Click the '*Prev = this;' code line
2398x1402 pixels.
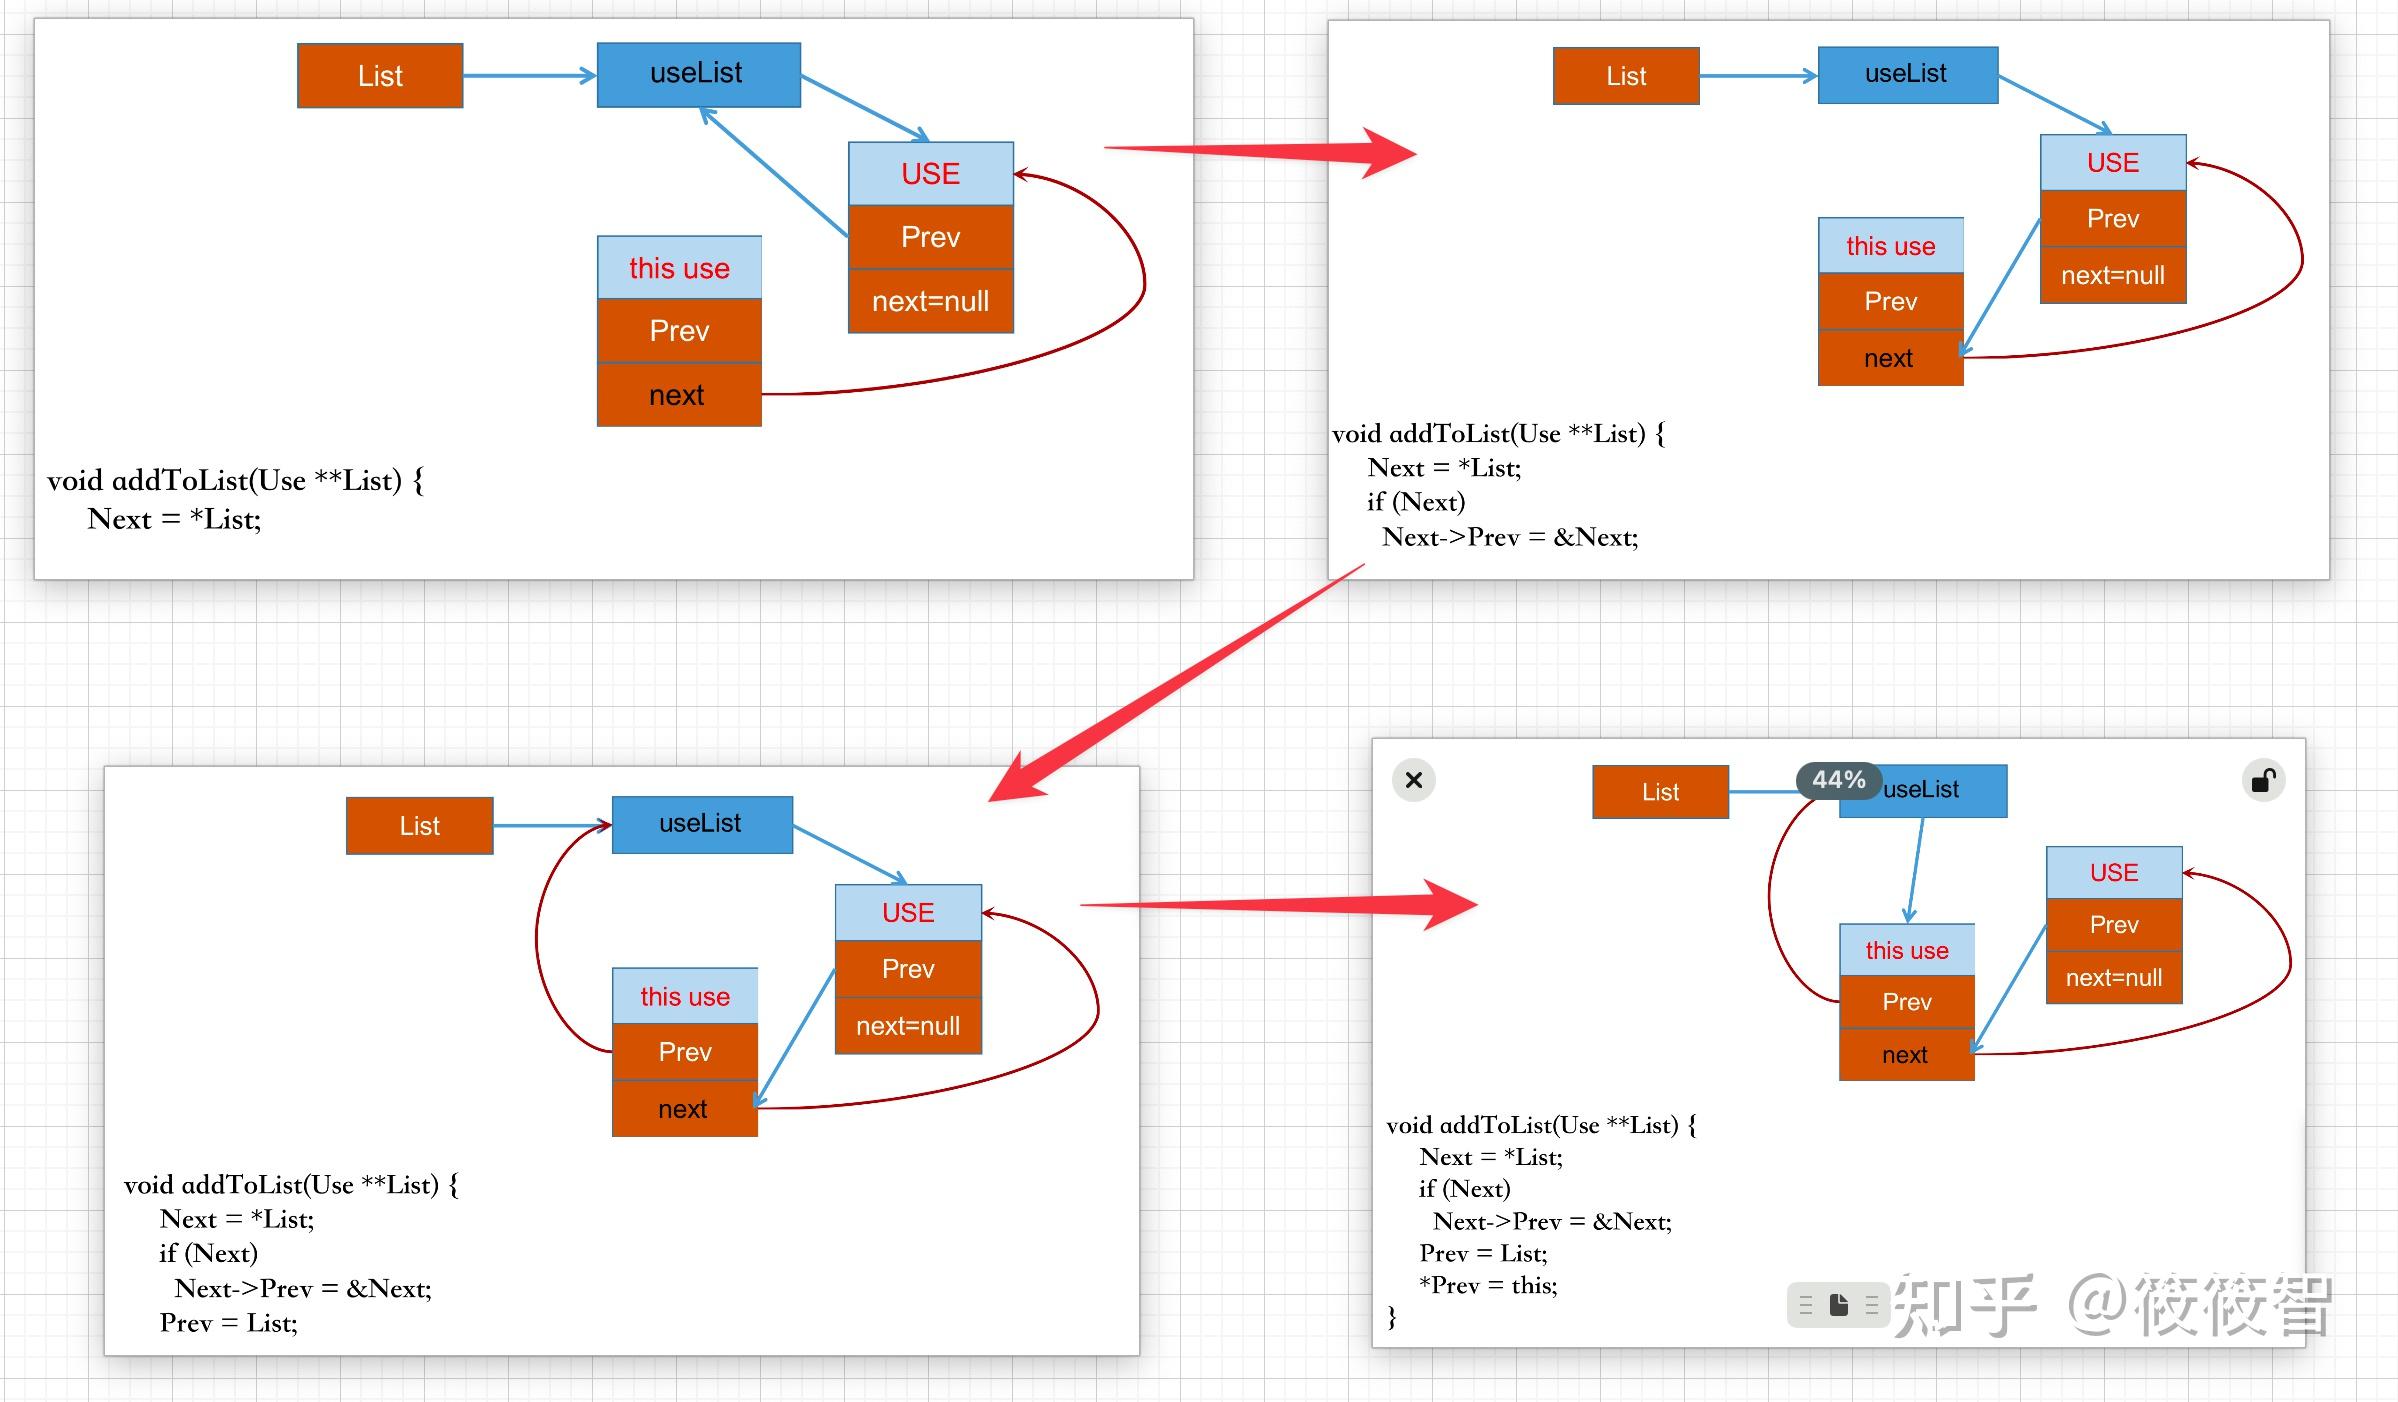click(x=1488, y=1285)
